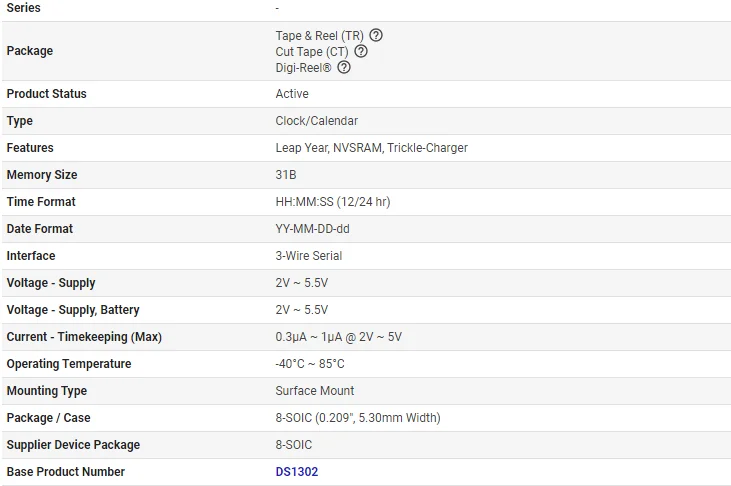This screenshot has height=486, width=731.
Task: Click the Active product status value
Action: coord(292,94)
